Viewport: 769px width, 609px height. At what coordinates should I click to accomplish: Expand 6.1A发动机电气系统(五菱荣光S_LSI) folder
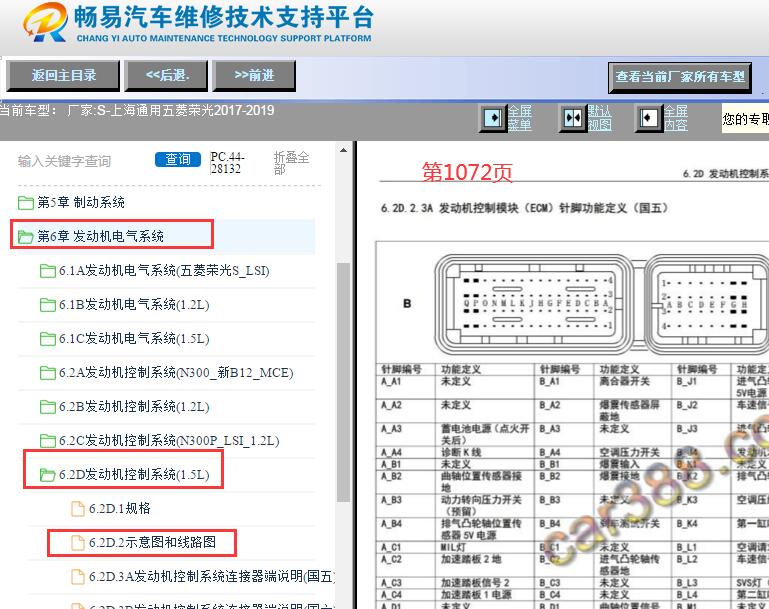164,271
